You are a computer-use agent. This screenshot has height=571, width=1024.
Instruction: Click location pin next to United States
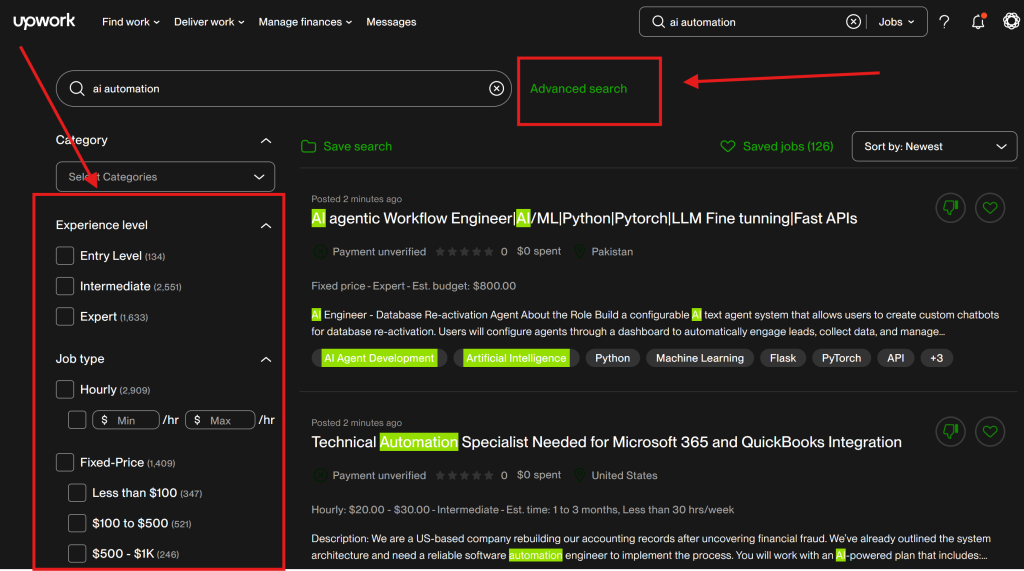[x=579, y=475]
